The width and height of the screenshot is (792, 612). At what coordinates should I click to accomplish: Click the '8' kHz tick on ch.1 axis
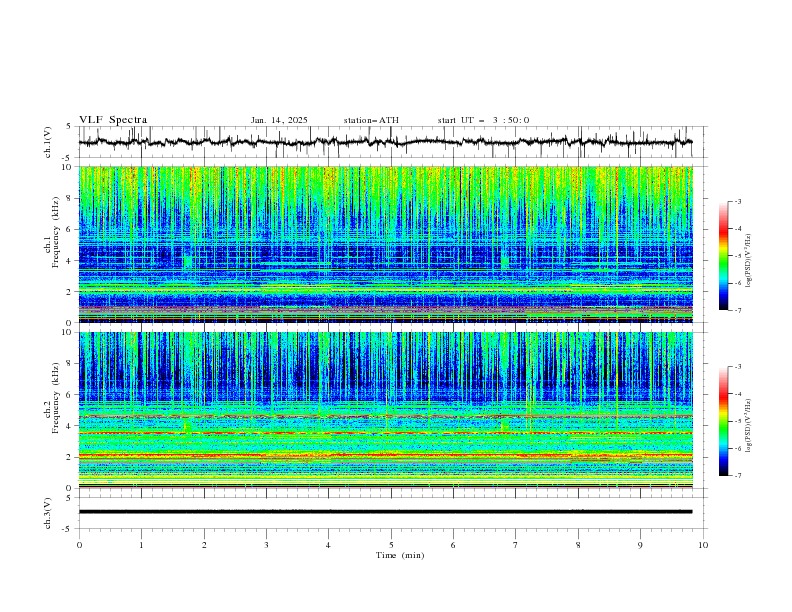pos(70,198)
